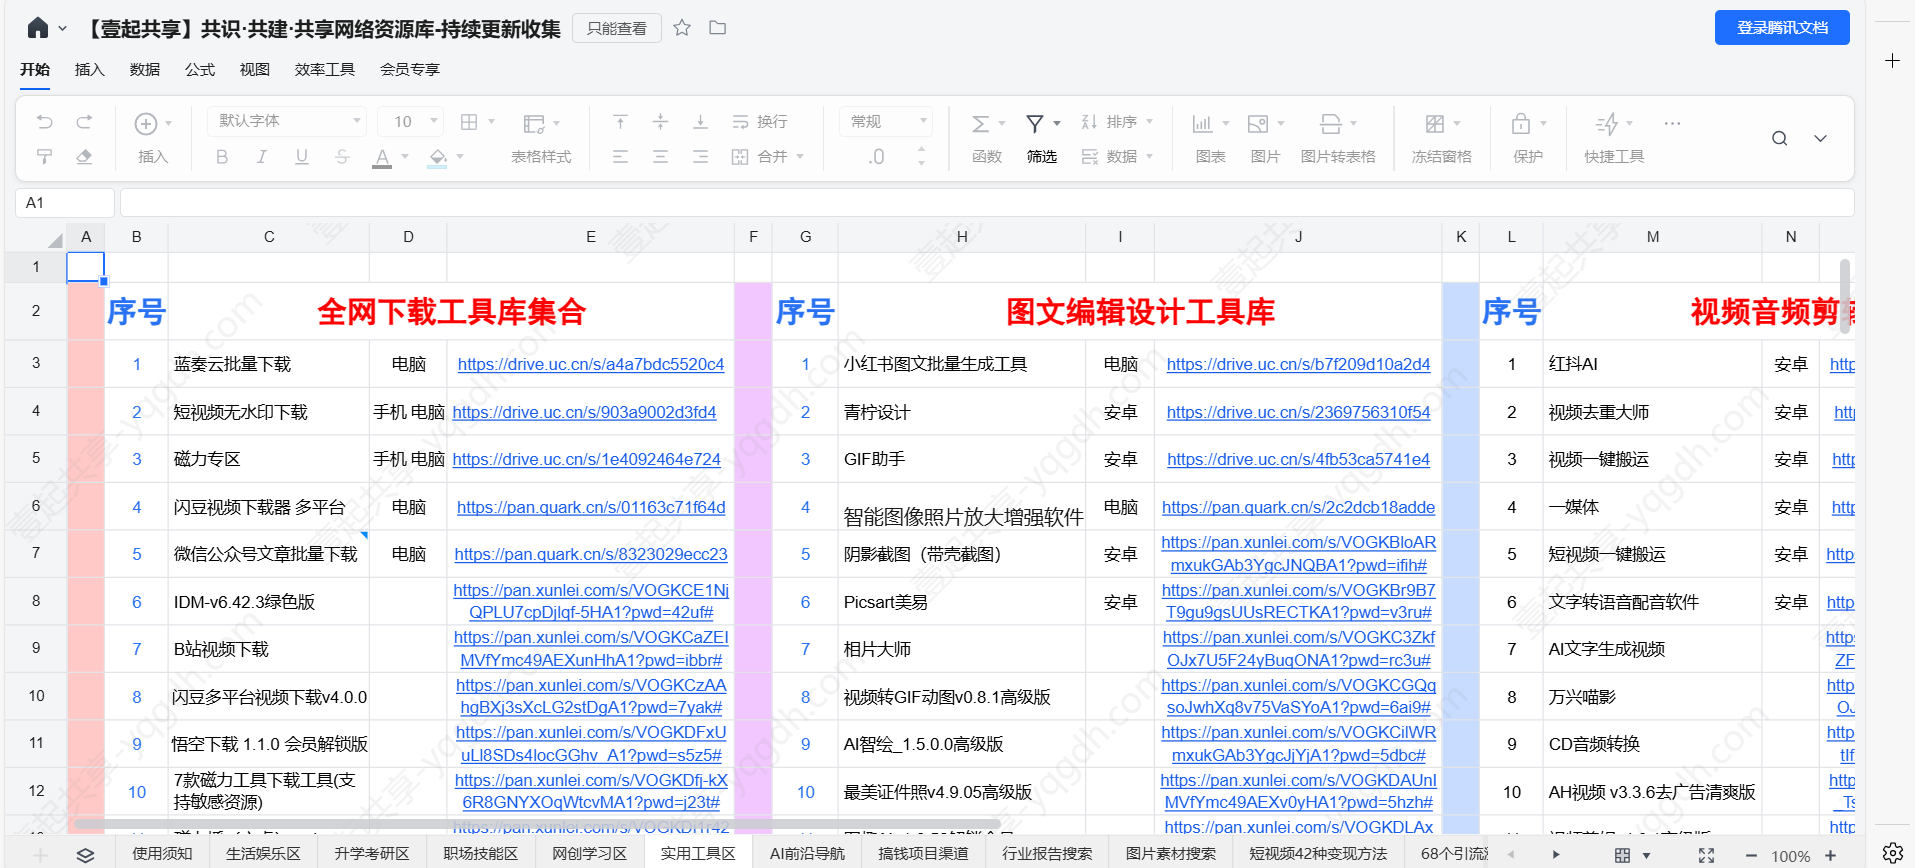
Task: Toggle 换行 text wrap
Action: pos(760,122)
